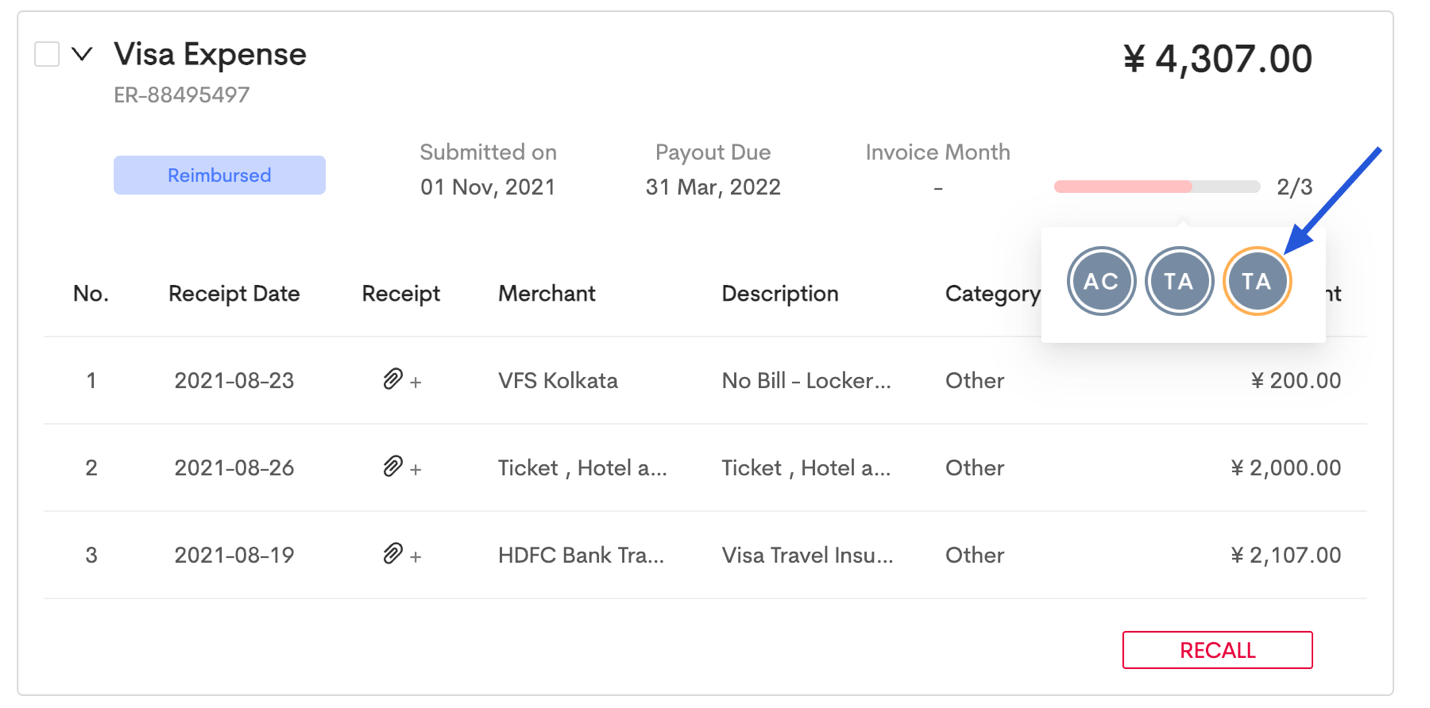
Task: Click the orange-outlined TA approver avatar
Action: coord(1257,281)
